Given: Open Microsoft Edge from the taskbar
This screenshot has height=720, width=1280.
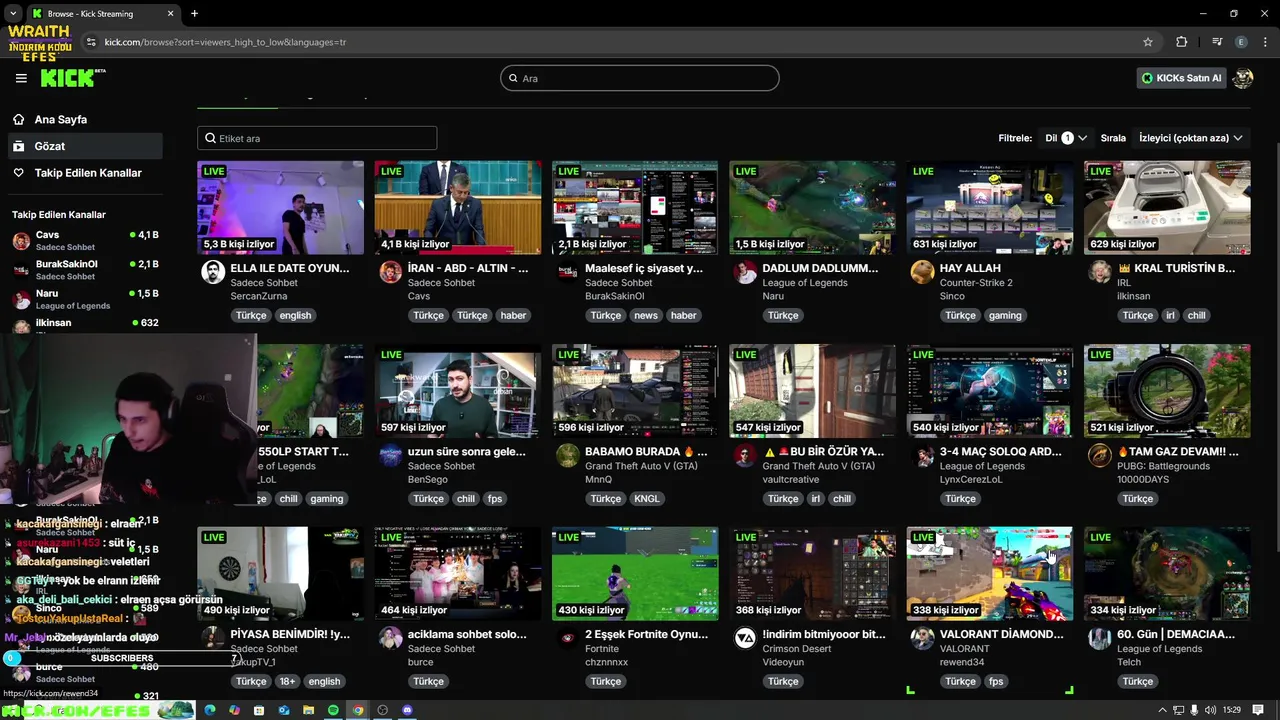Looking at the screenshot, I should [209, 710].
